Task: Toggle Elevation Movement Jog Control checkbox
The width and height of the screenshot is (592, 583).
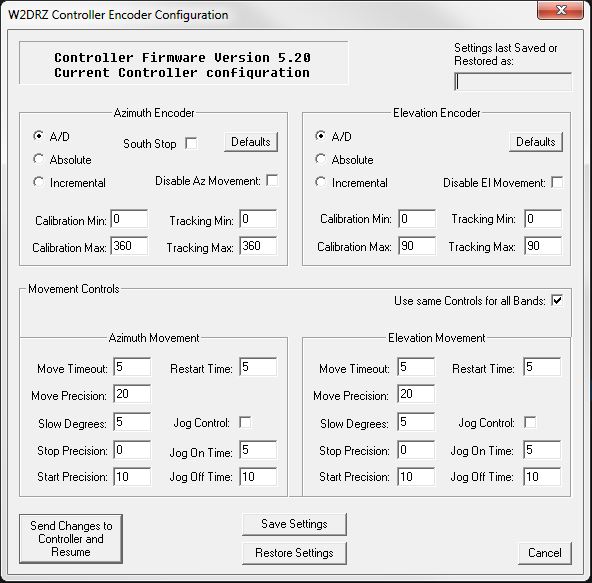Action: coord(530,422)
